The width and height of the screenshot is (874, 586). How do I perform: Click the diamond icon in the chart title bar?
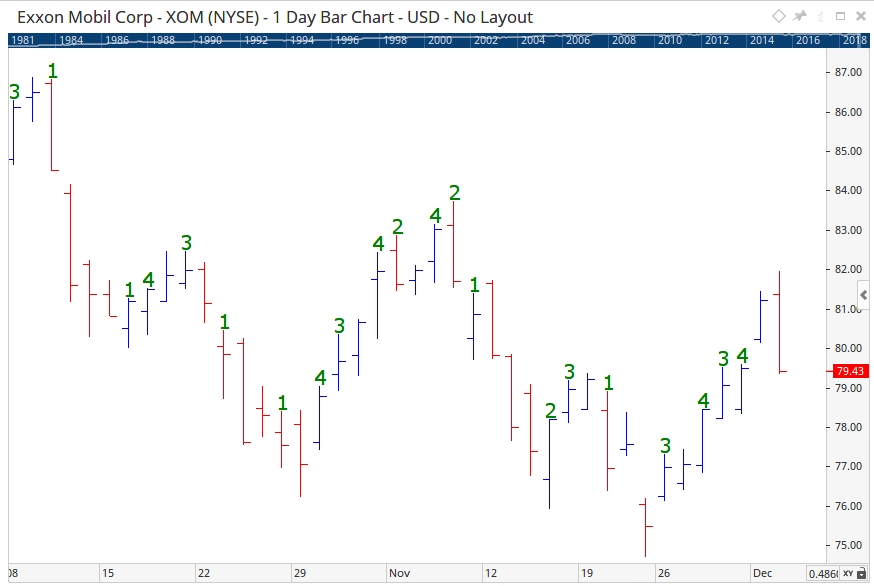pyautogui.click(x=779, y=16)
